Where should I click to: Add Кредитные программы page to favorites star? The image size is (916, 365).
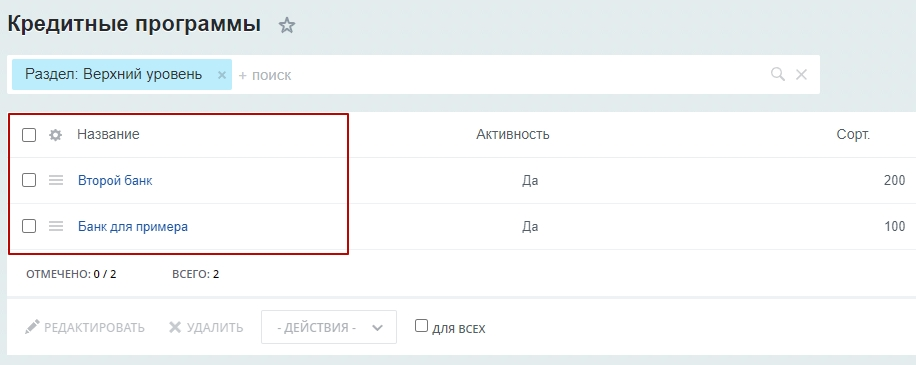(286, 25)
